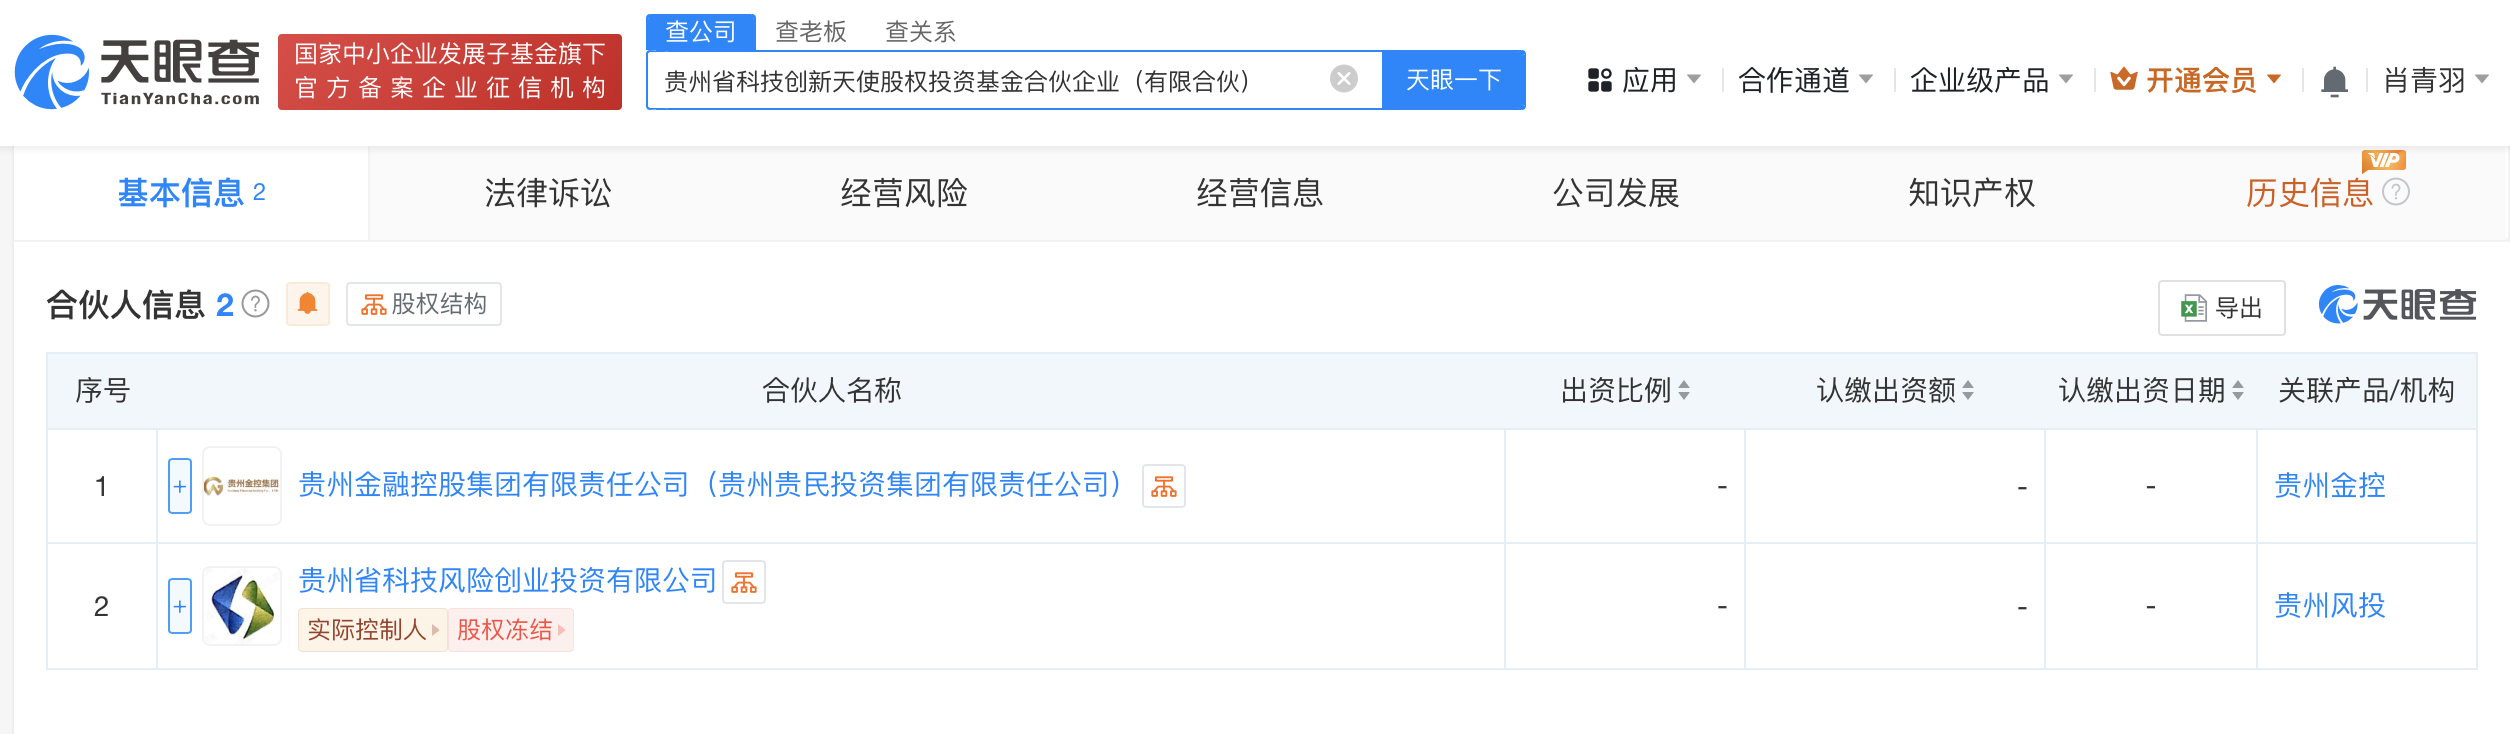Clear the search box with the X icon

[1344, 79]
